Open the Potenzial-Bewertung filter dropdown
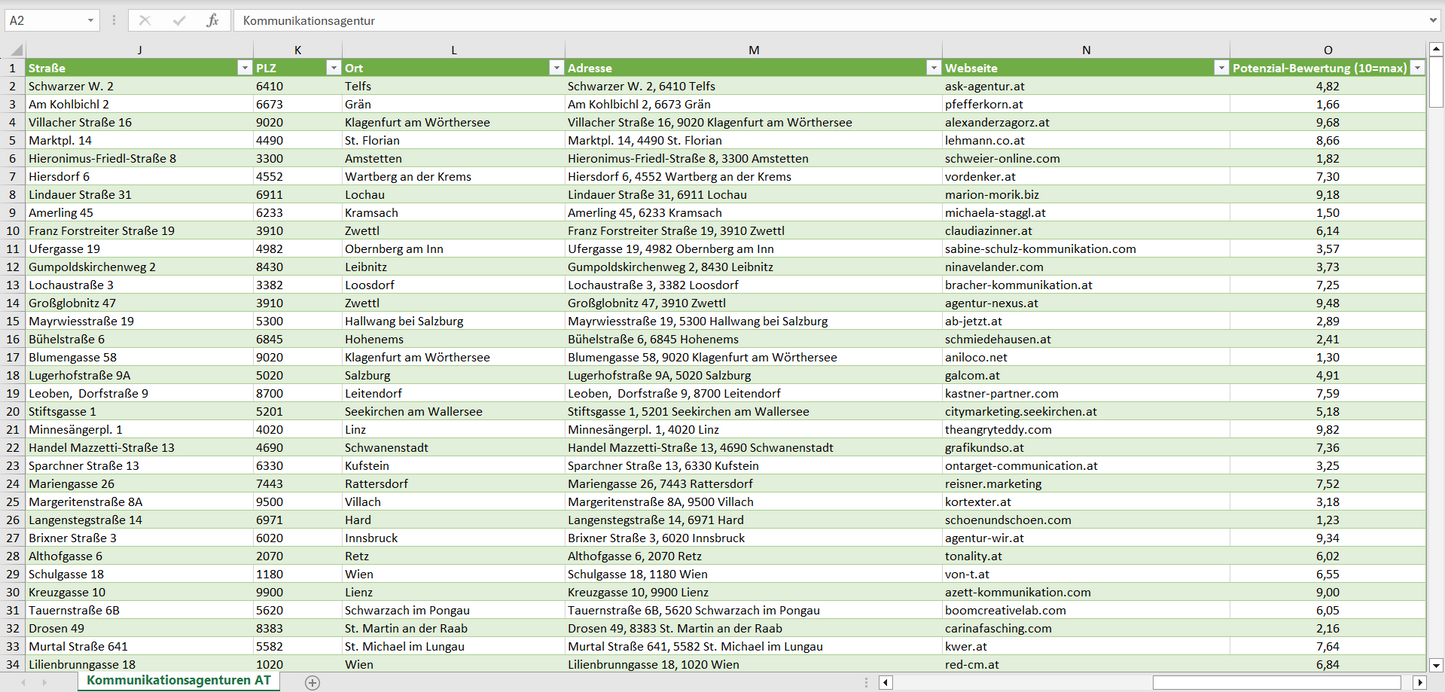This screenshot has height=692, width=1445. 1417,68
